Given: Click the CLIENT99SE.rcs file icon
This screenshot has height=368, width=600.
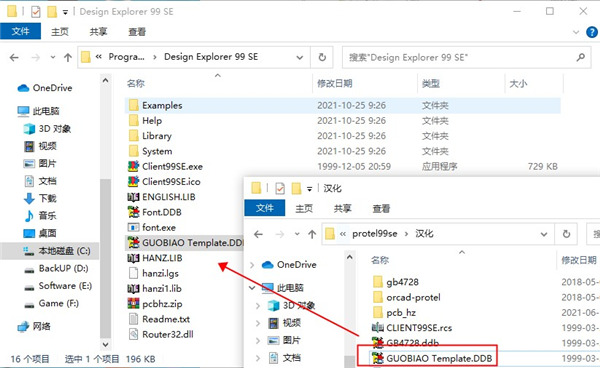Looking at the screenshot, I should pos(378,328).
